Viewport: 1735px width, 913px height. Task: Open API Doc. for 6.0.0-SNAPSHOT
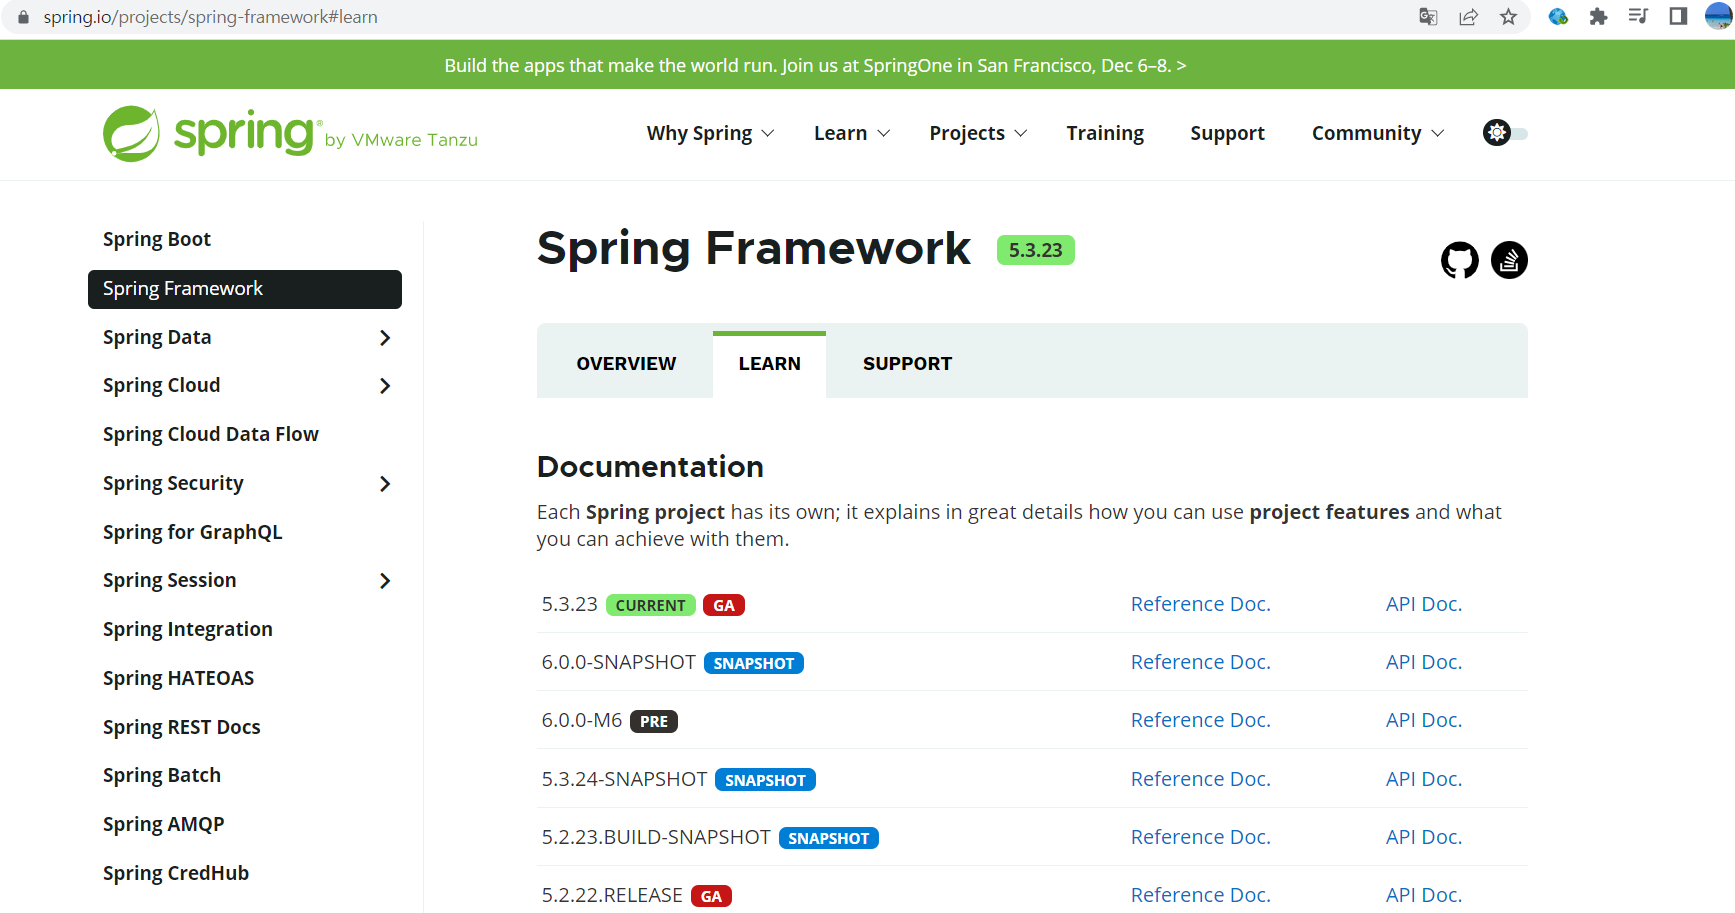pyautogui.click(x=1424, y=662)
